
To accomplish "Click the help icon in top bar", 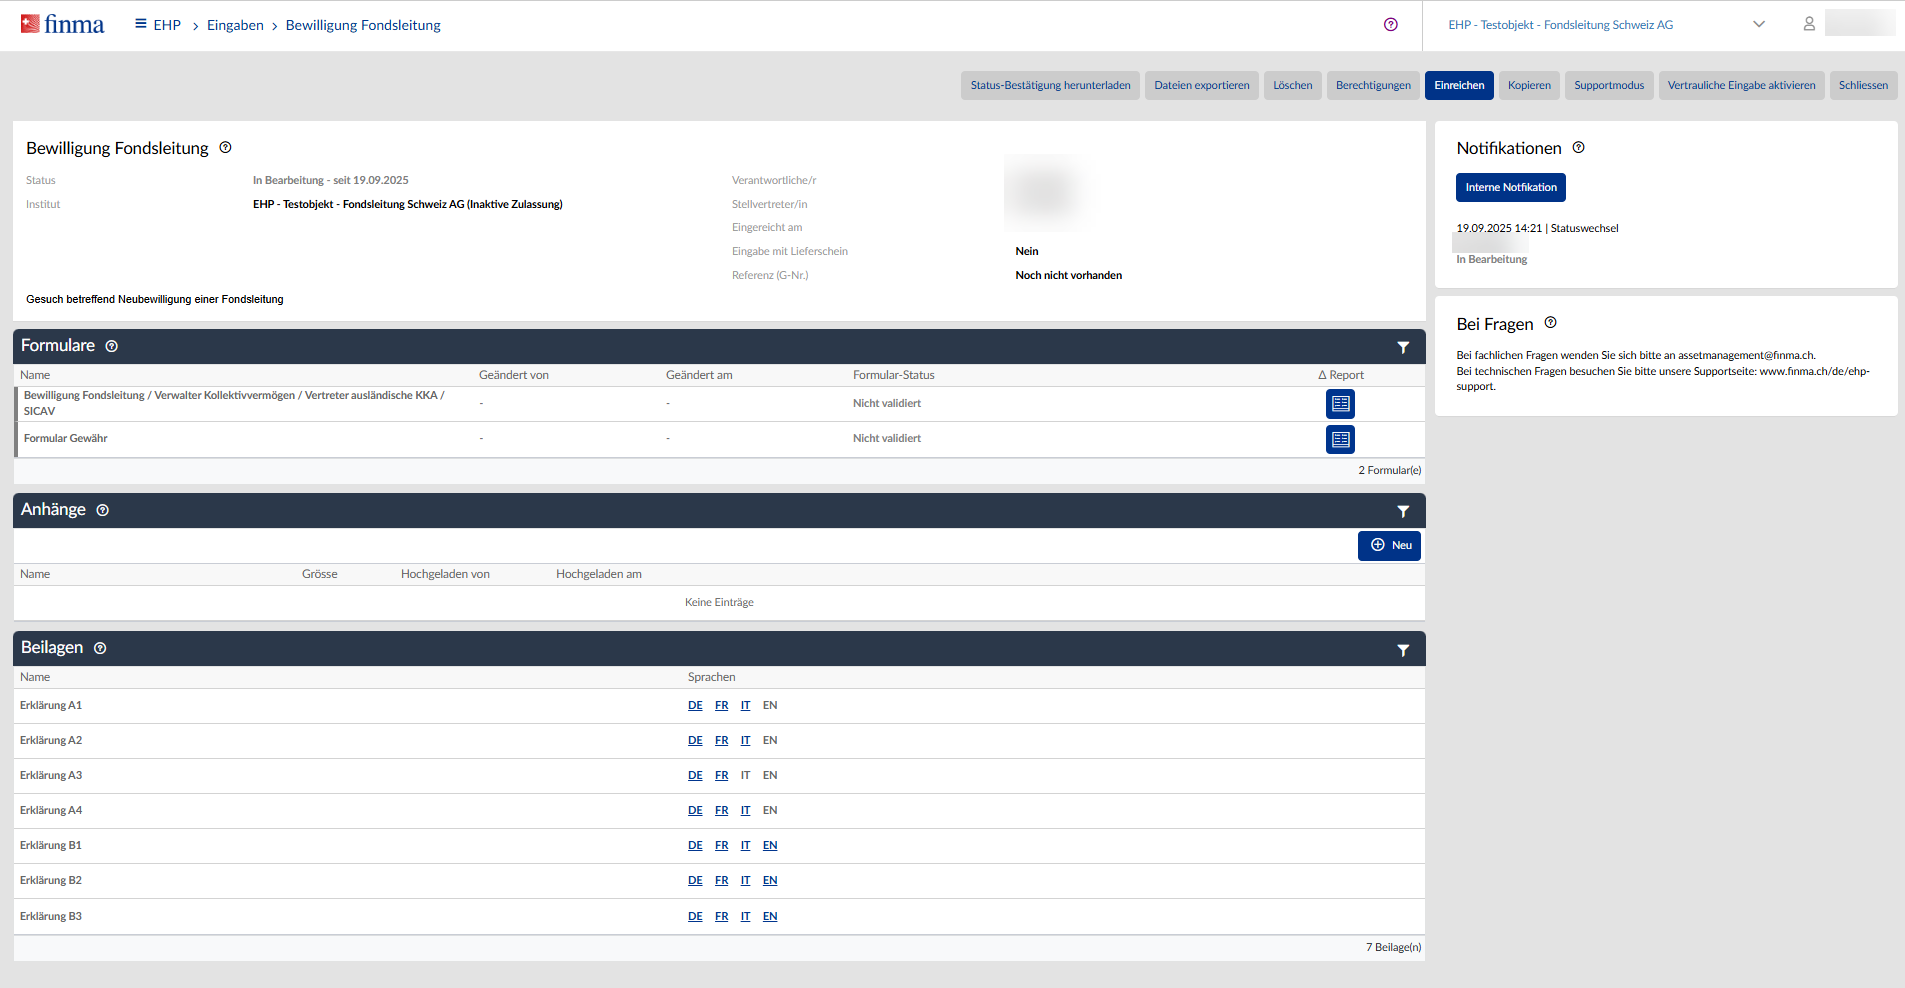I will point(1390,25).
